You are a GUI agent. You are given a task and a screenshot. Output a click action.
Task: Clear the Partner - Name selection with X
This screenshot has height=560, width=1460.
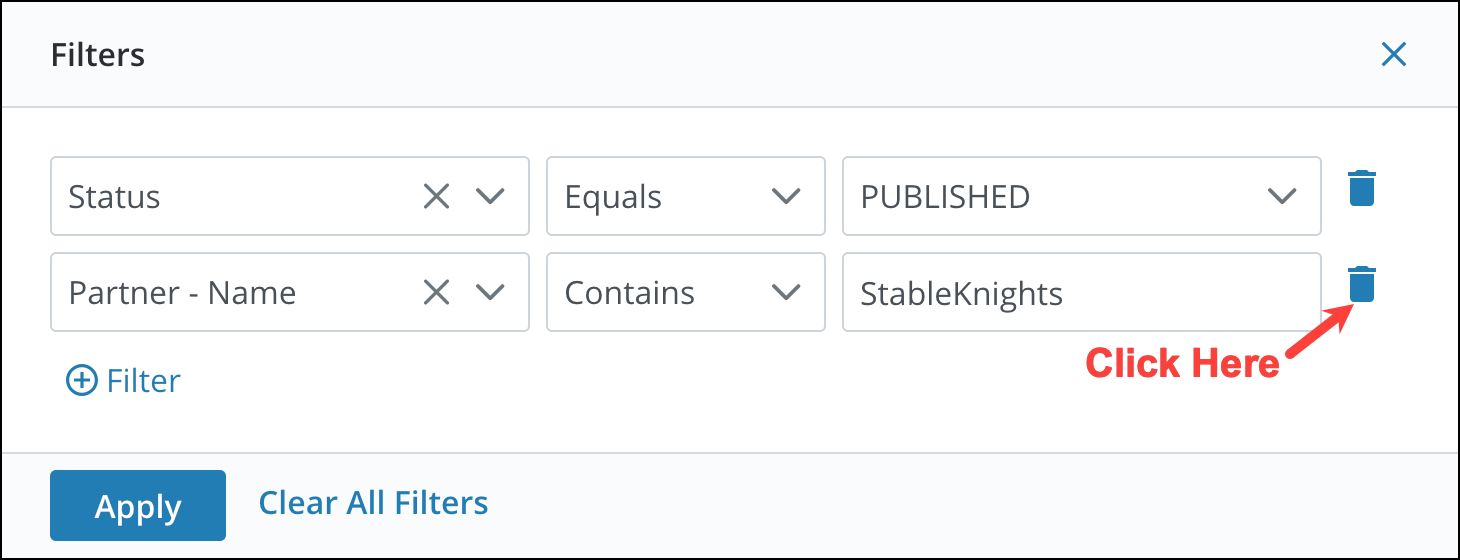(x=436, y=293)
